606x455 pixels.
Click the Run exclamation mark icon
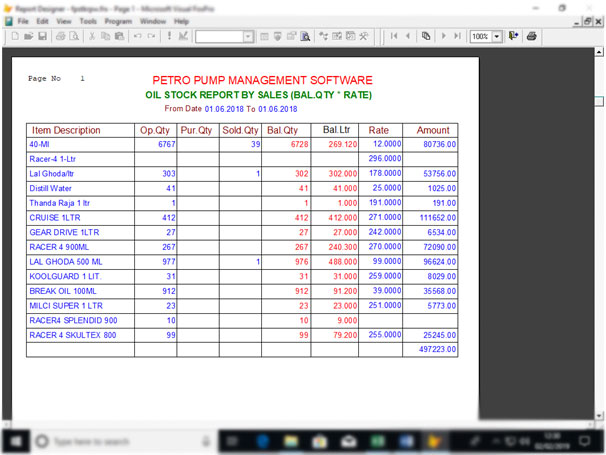[169, 36]
